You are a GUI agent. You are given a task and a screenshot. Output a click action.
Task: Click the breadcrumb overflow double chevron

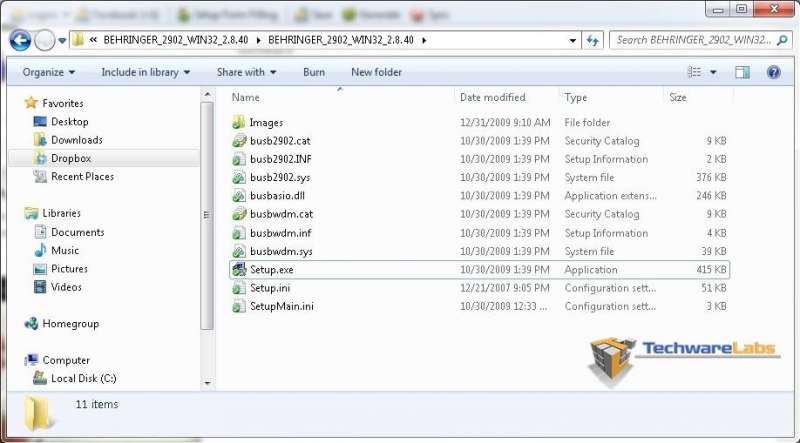coord(93,40)
